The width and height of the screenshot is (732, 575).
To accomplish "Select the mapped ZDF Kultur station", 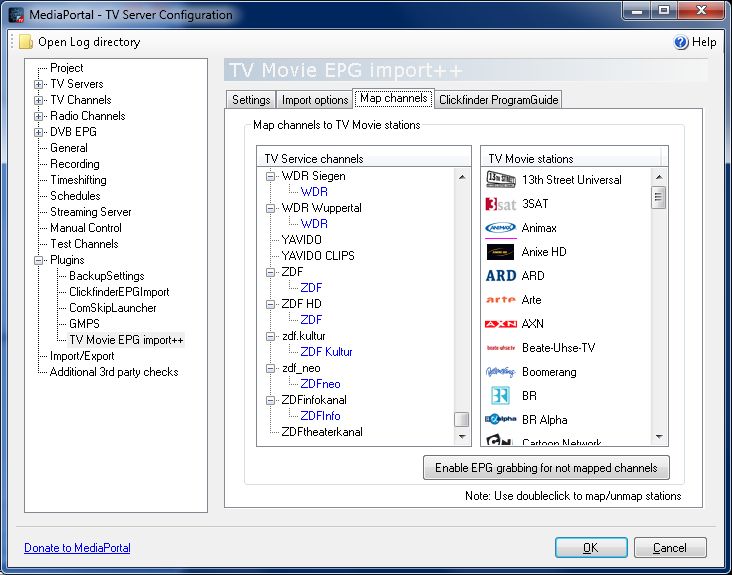I will [326, 352].
